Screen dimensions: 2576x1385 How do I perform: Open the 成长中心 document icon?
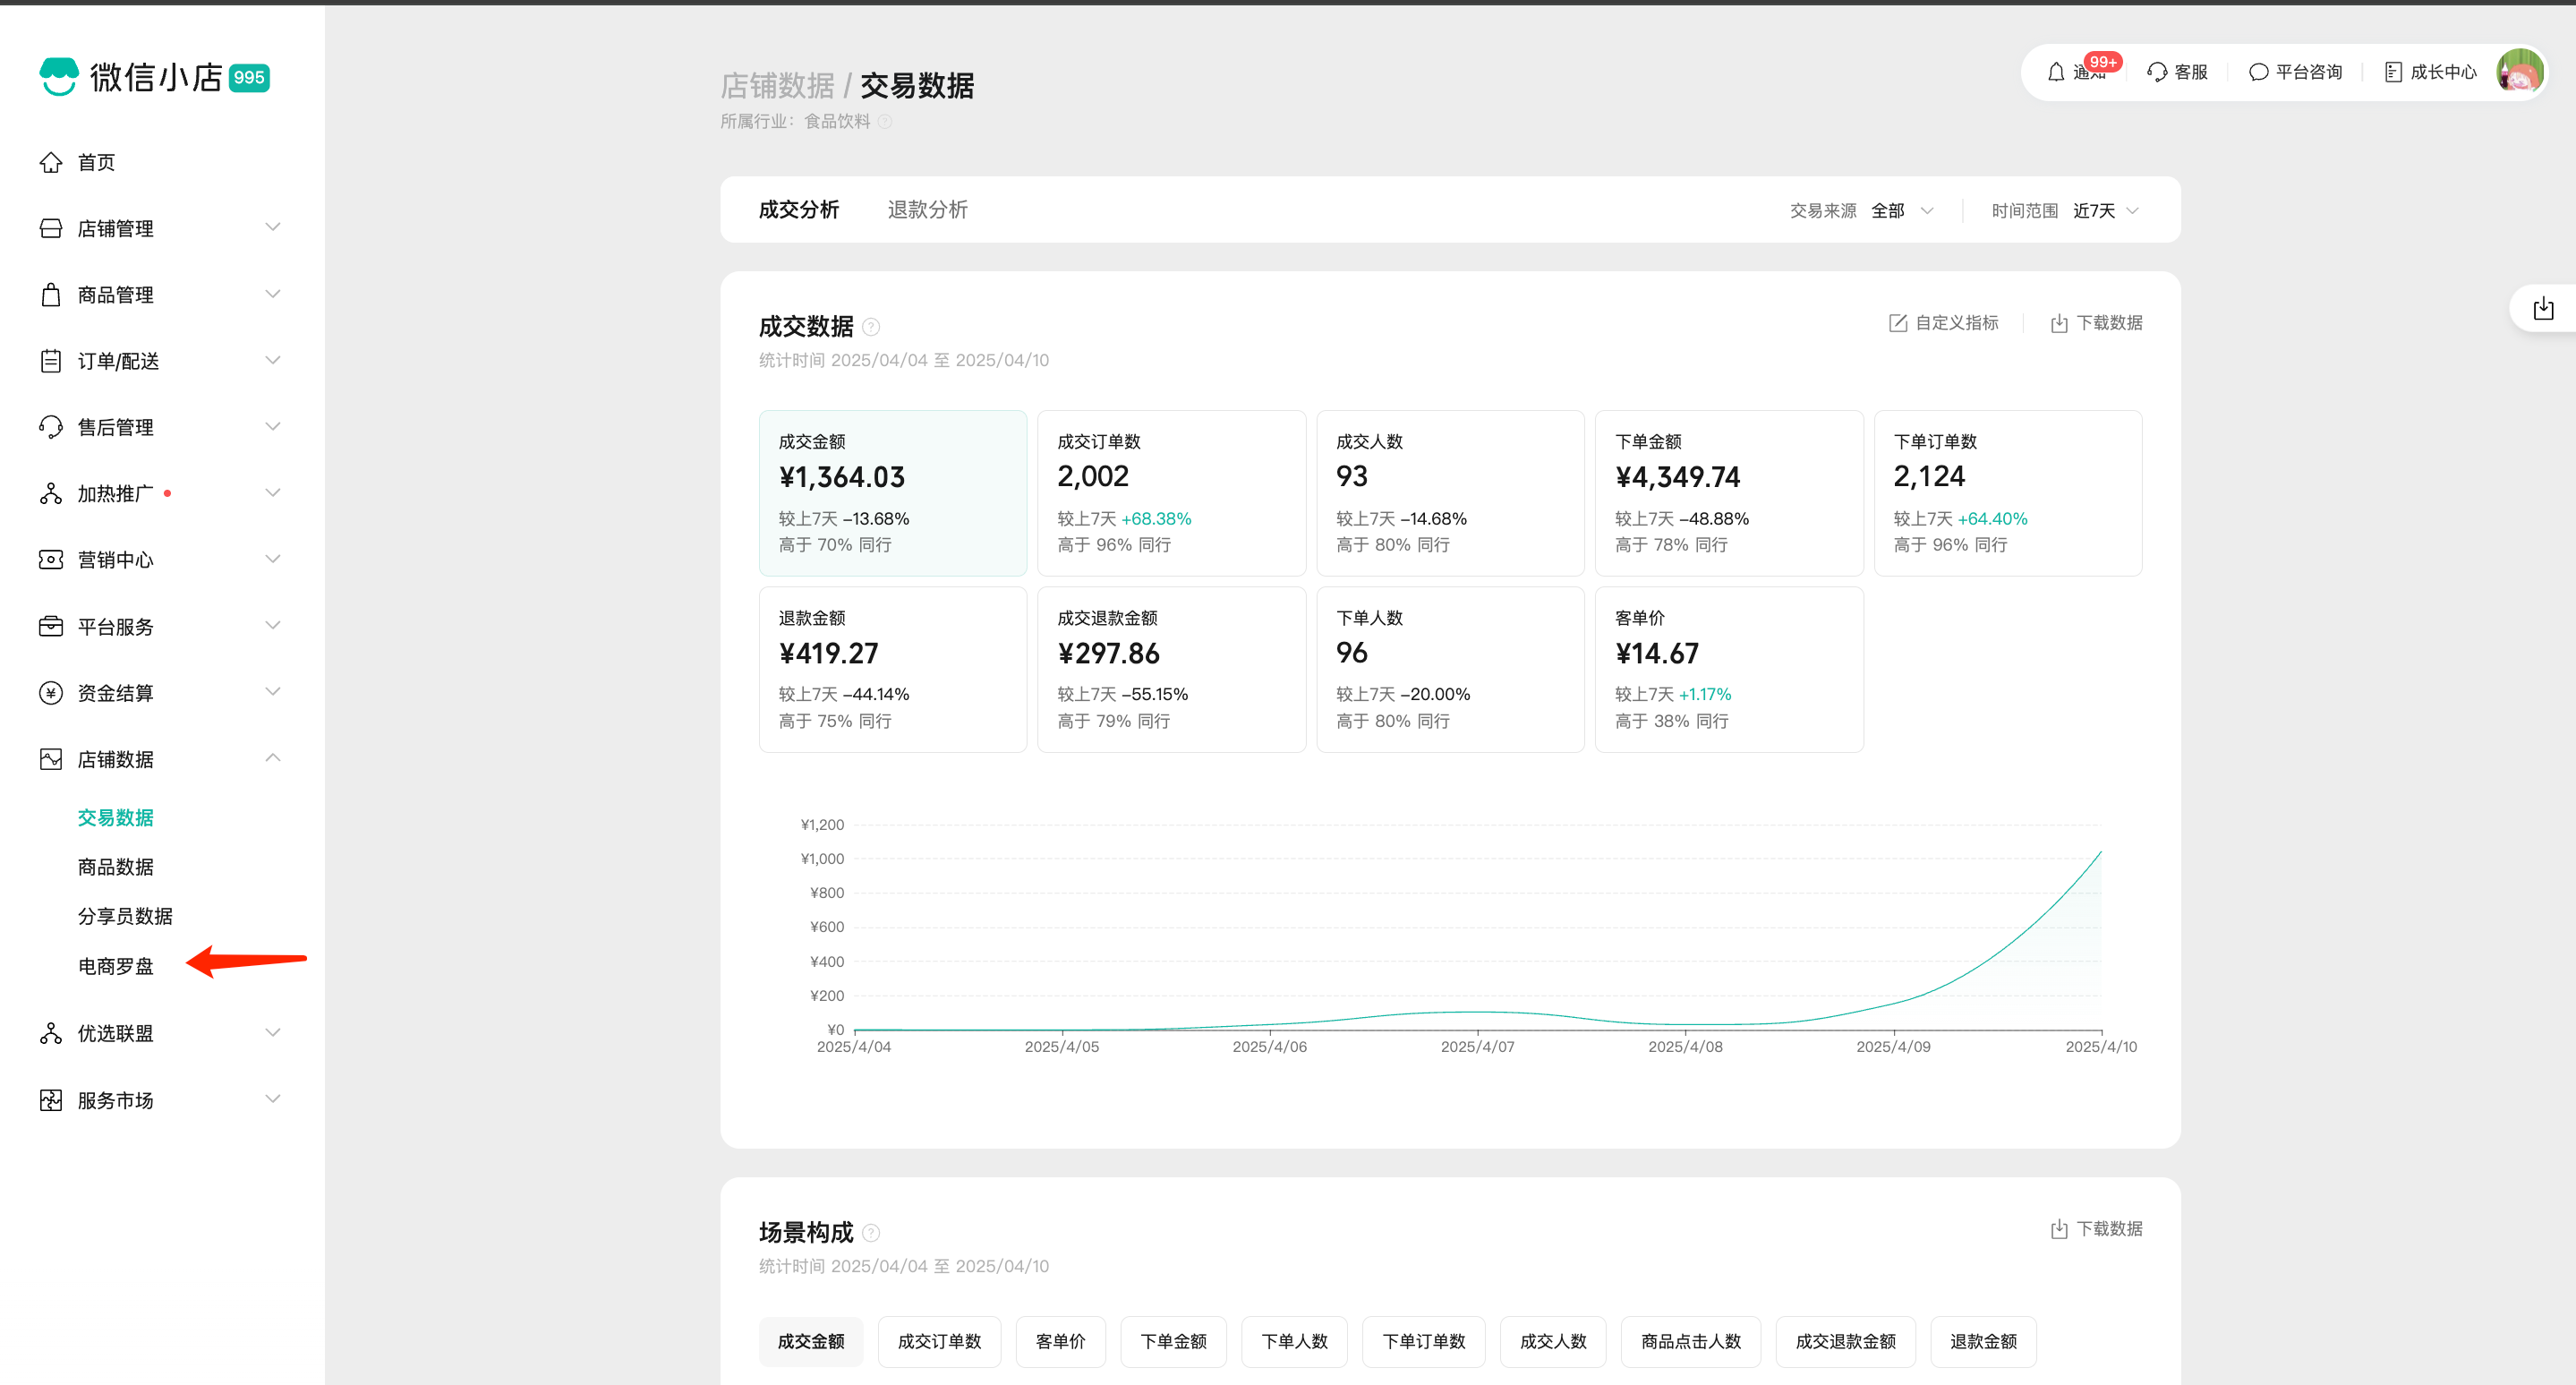click(2393, 72)
